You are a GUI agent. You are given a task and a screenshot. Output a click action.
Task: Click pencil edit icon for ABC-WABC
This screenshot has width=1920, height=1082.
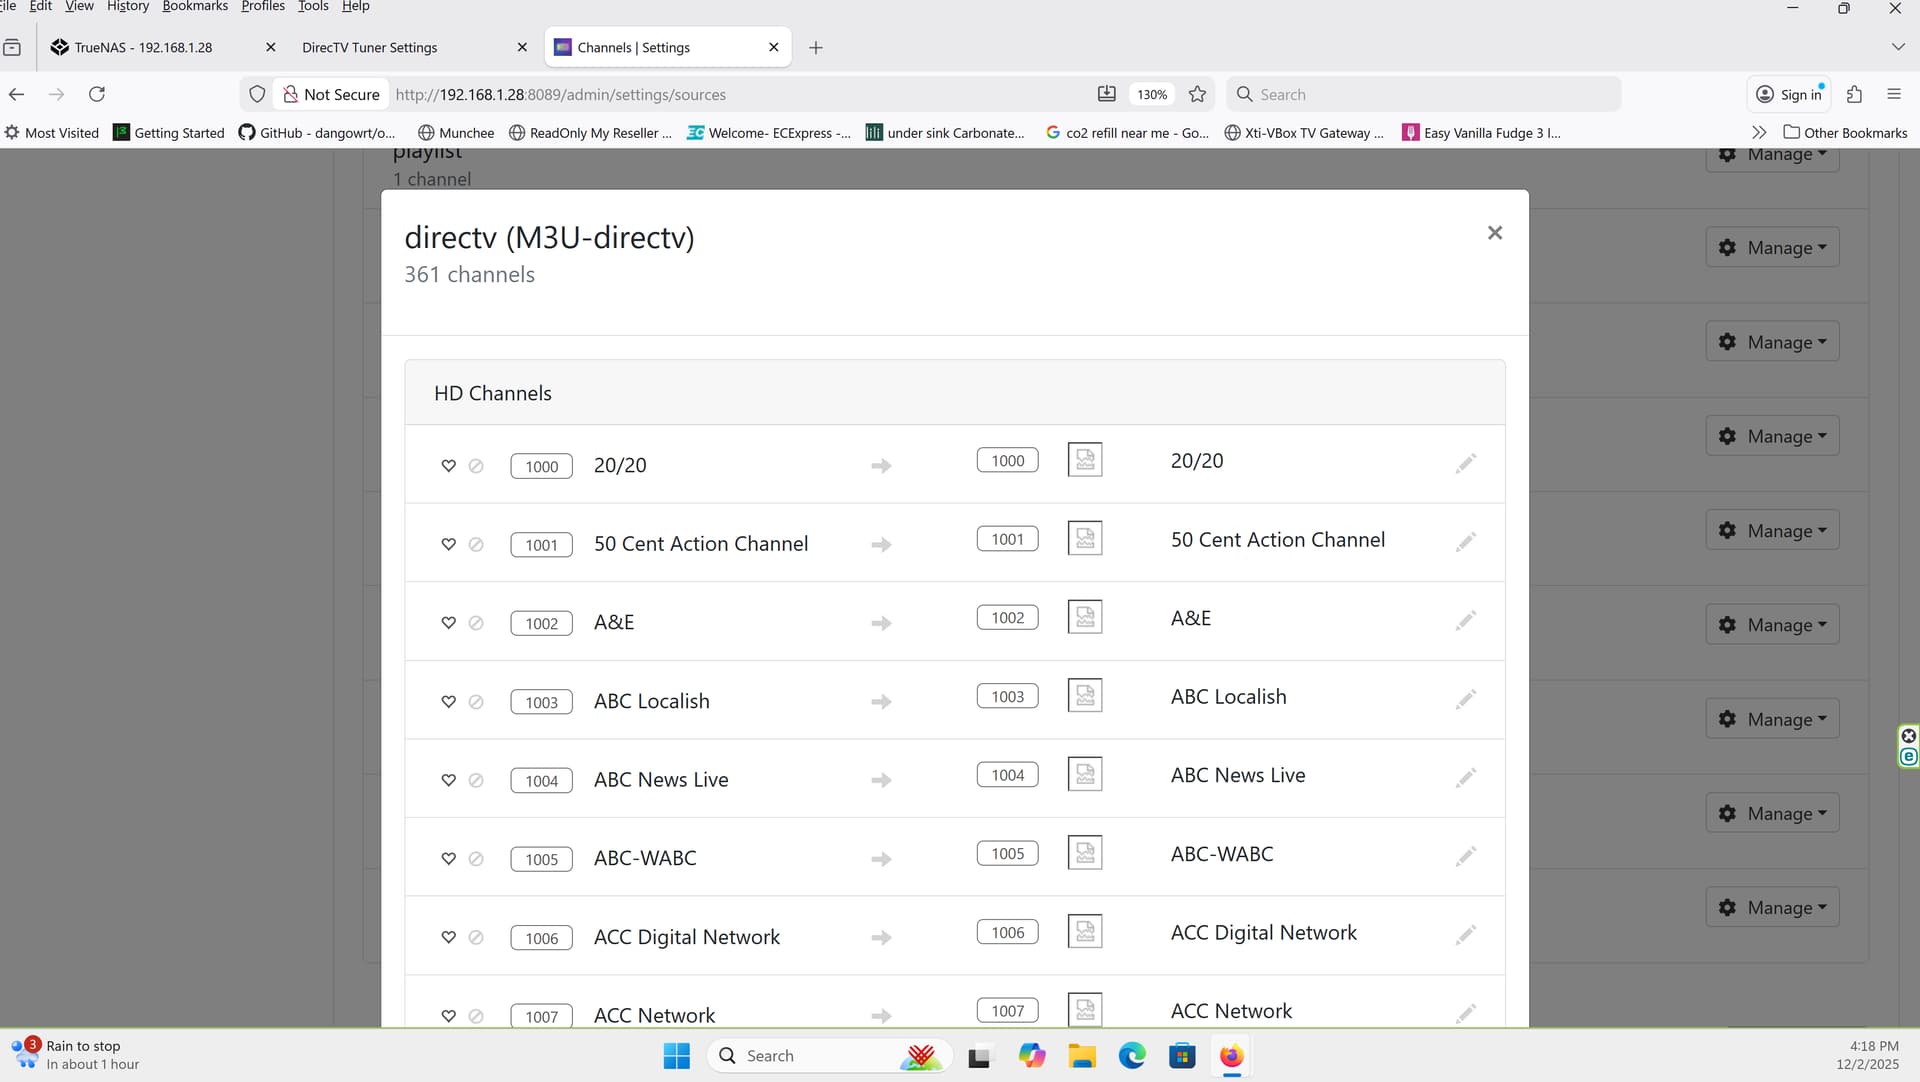(1465, 856)
